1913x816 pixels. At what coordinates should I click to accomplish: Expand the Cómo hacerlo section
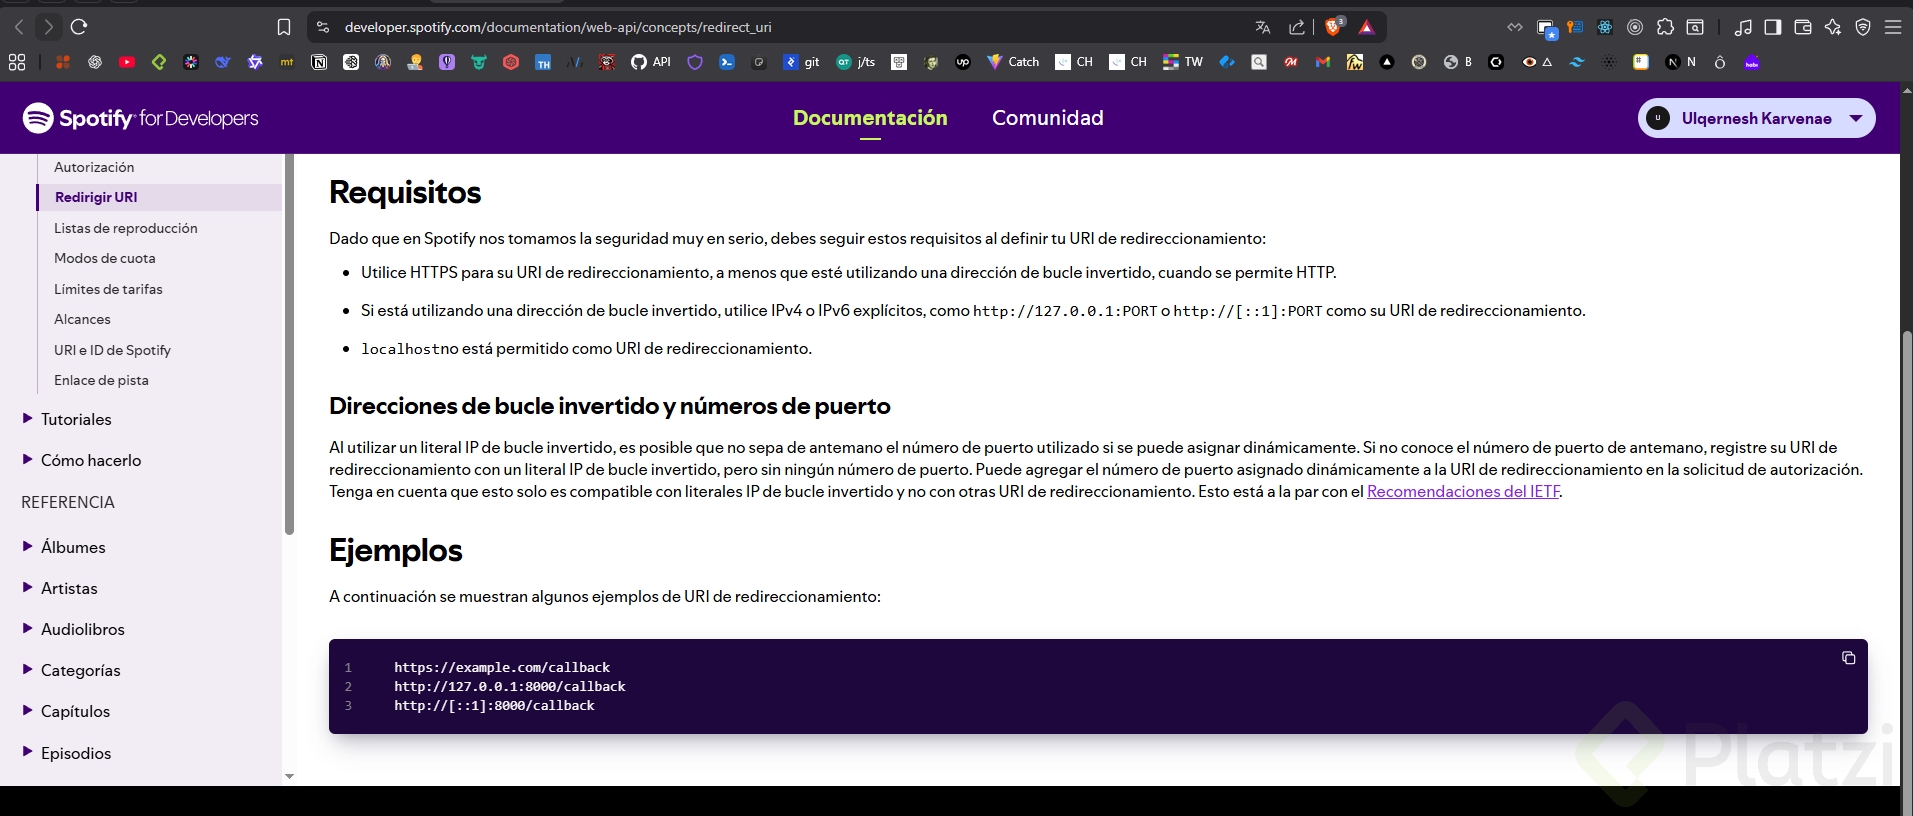tap(81, 460)
